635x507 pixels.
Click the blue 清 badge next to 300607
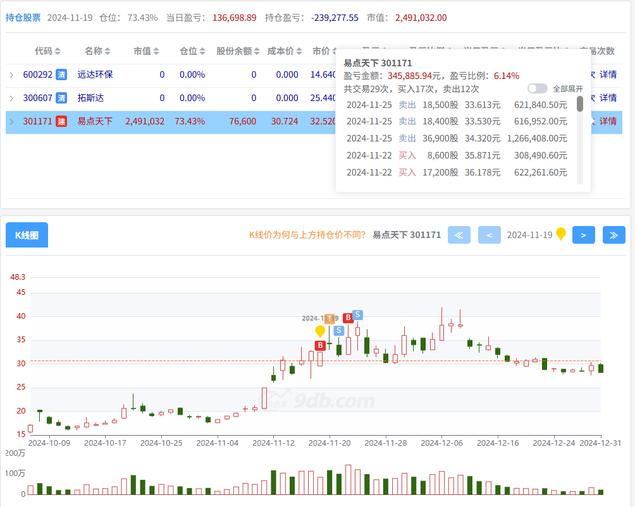click(x=61, y=98)
